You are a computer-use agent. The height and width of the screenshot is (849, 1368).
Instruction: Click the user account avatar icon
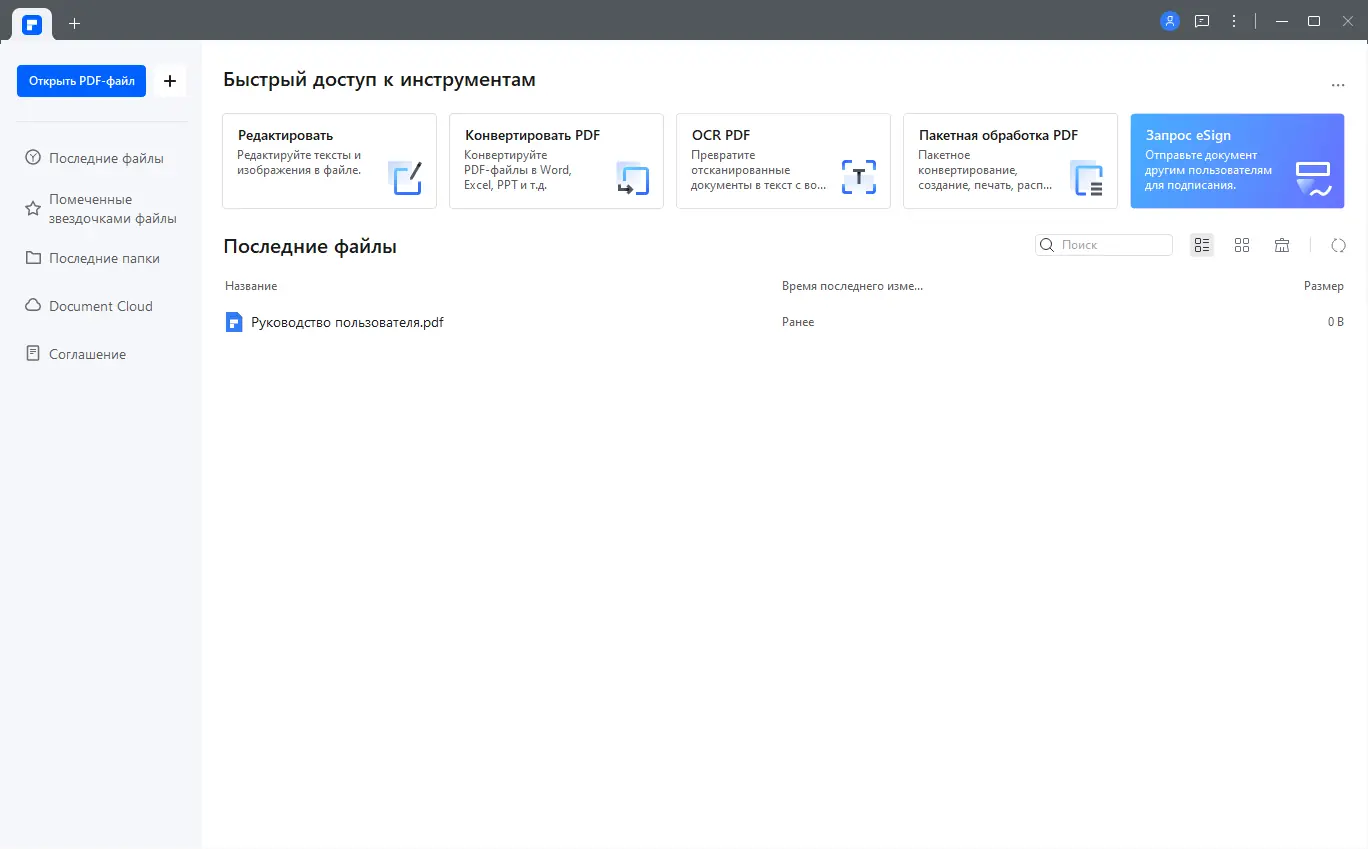[1169, 20]
